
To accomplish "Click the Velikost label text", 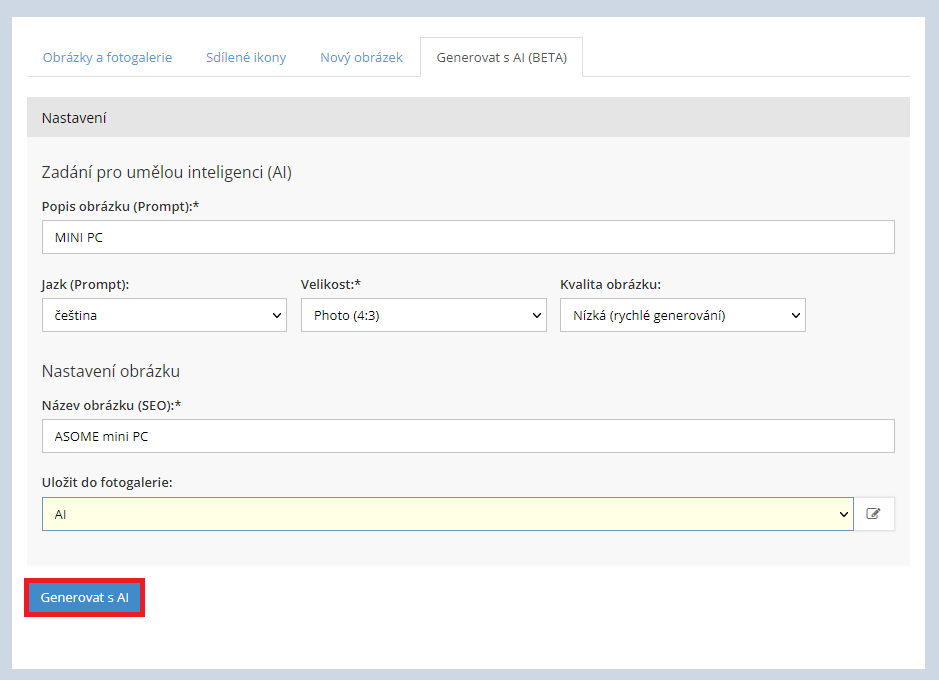I will [x=330, y=284].
